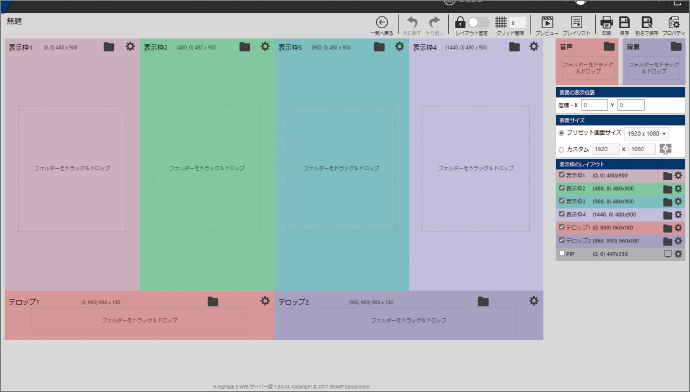
Task: Click the 背景 drag-and-drop folder area
Action: click(654, 68)
